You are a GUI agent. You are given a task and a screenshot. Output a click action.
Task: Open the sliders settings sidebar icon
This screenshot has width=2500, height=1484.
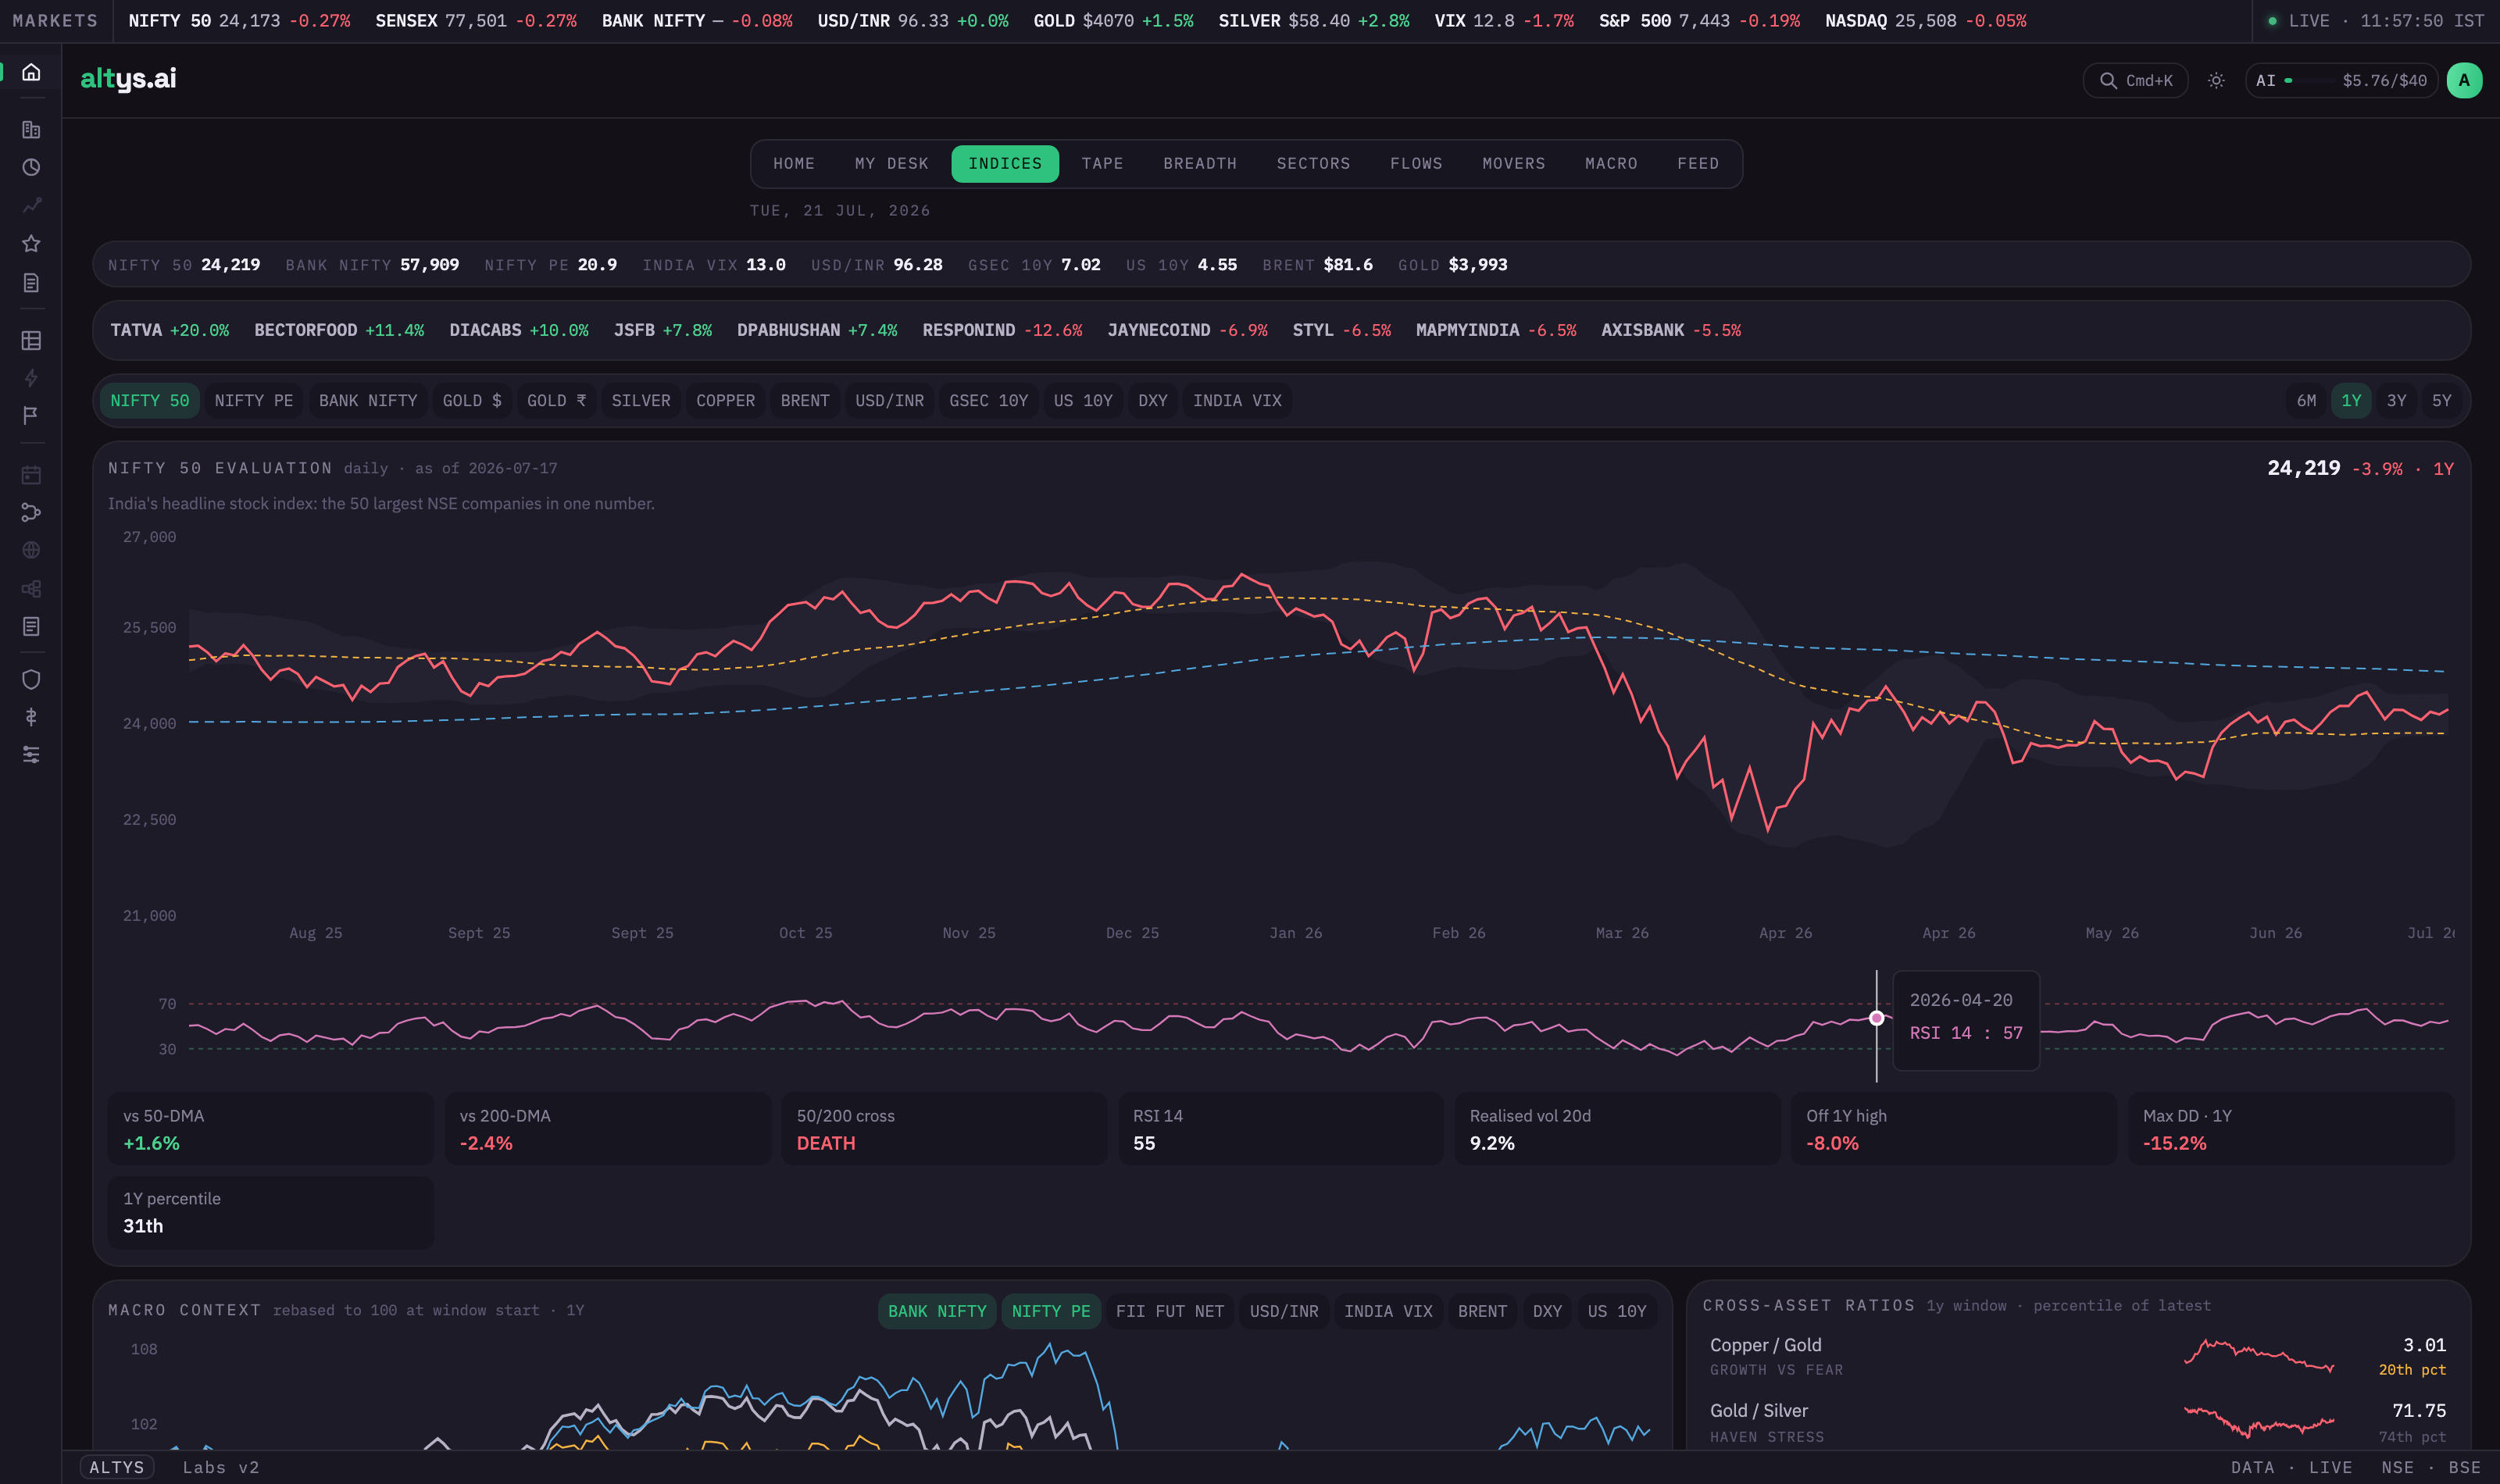pos(31,755)
